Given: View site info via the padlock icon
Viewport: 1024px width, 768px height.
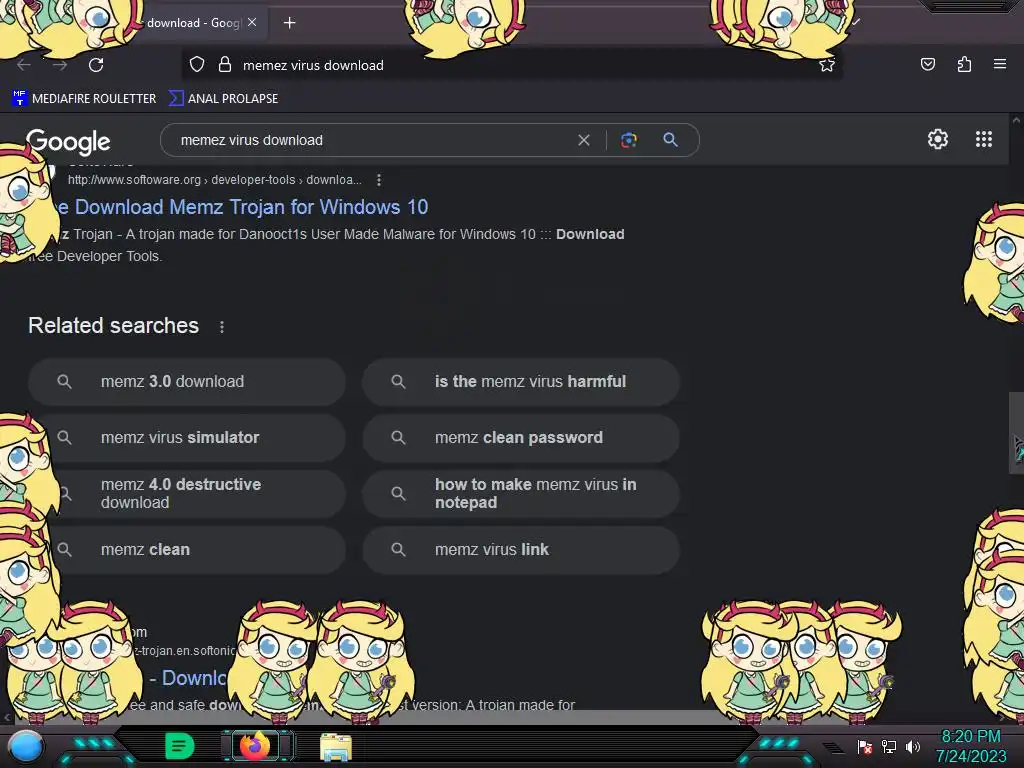Looking at the screenshot, I should point(225,65).
